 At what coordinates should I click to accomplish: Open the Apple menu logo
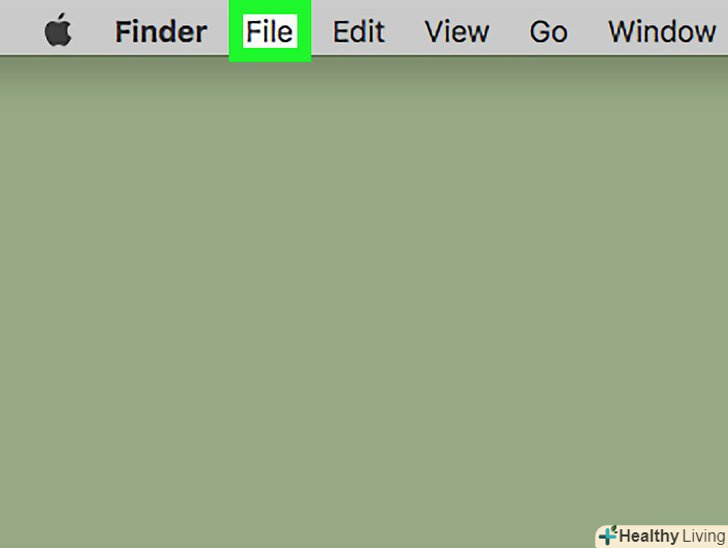[x=58, y=30]
